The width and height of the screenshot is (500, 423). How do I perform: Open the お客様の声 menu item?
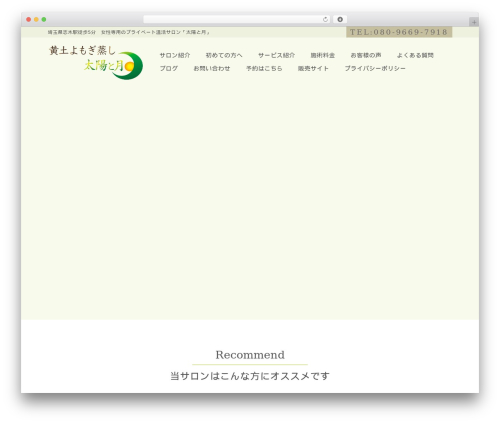click(366, 55)
